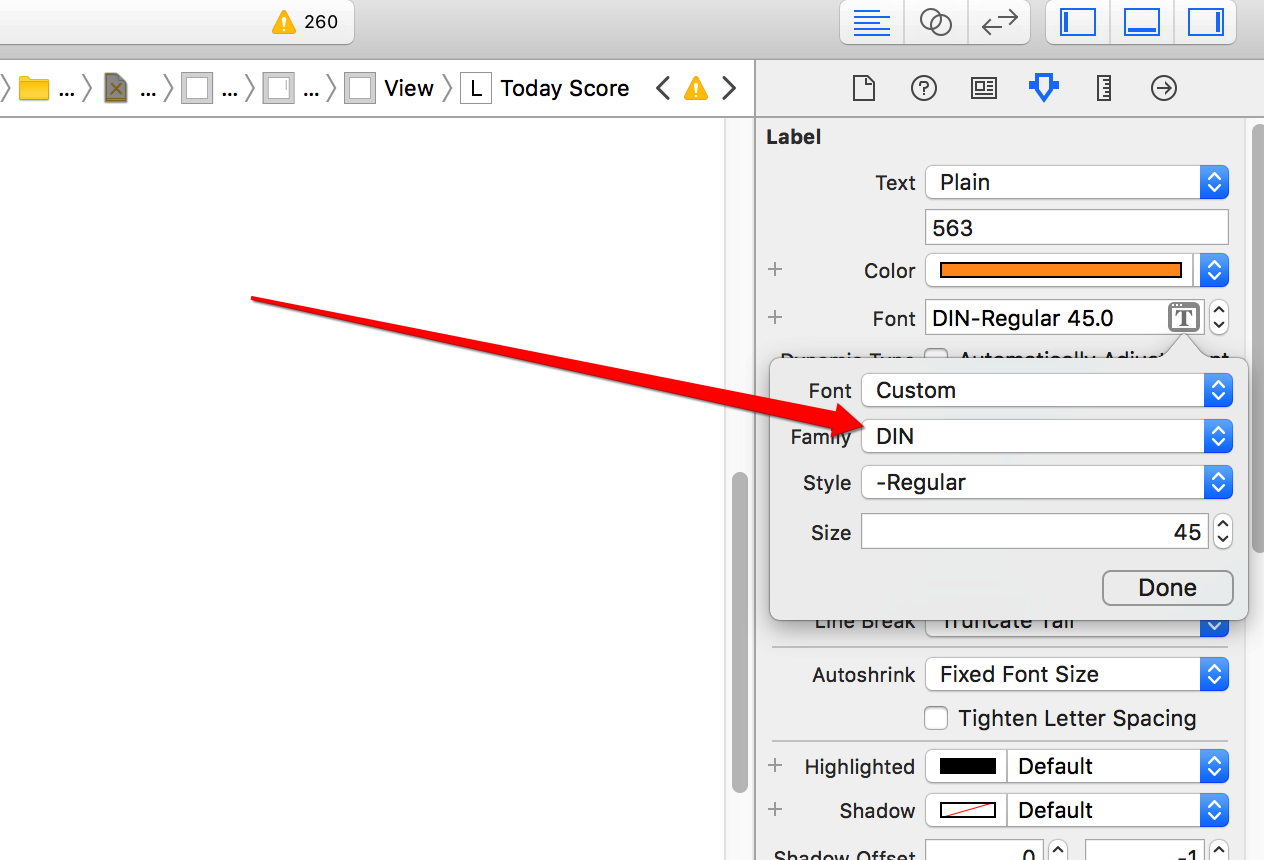1264x860 pixels.
Task: Toggle the Debug area bottom panel
Action: pos(1141,22)
